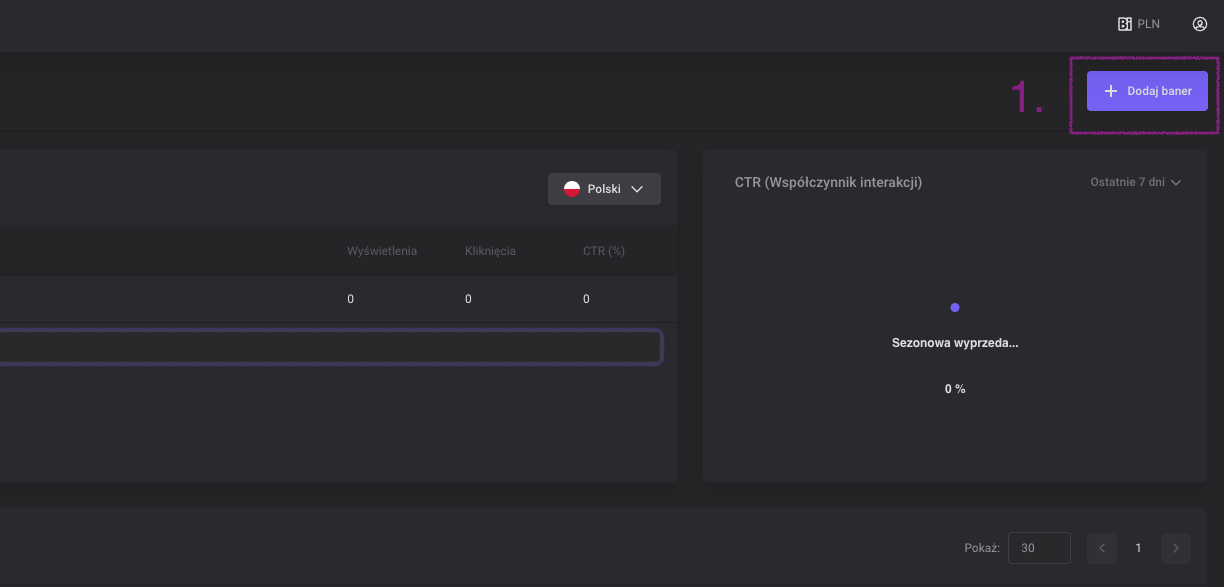Click the purple-outlined empty banner row

click(x=330, y=347)
